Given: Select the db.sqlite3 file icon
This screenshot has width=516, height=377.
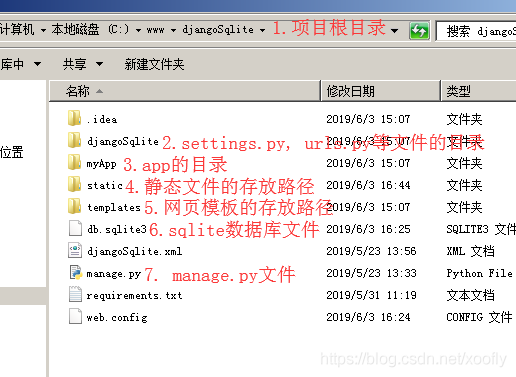Looking at the screenshot, I should [75, 228].
